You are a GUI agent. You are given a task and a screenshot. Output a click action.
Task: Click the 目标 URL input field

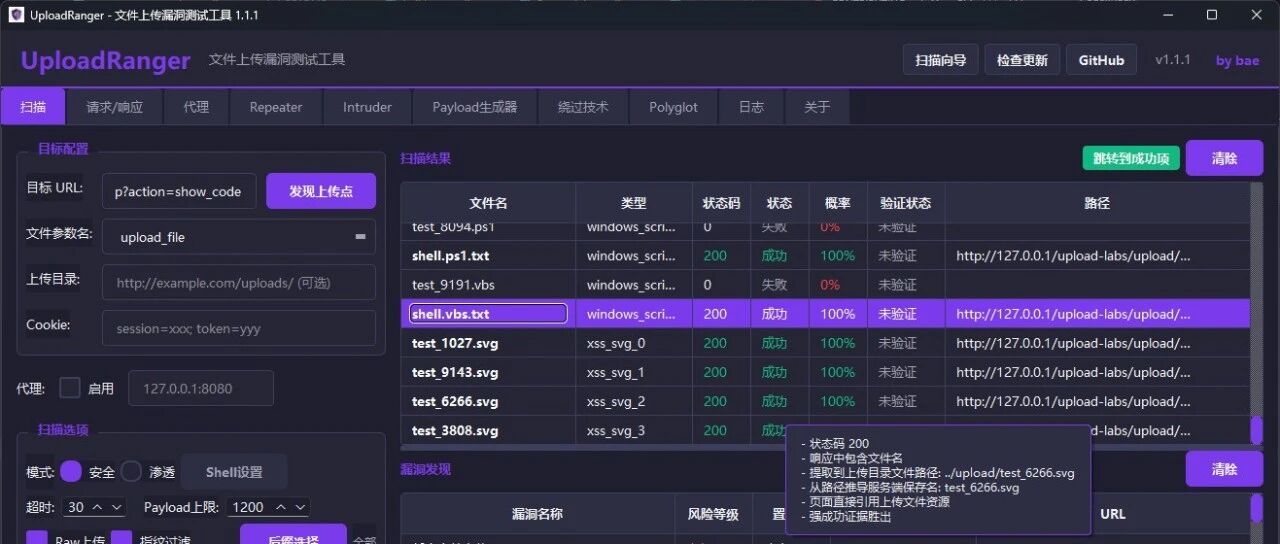pyautogui.click(x=179, y=191)
